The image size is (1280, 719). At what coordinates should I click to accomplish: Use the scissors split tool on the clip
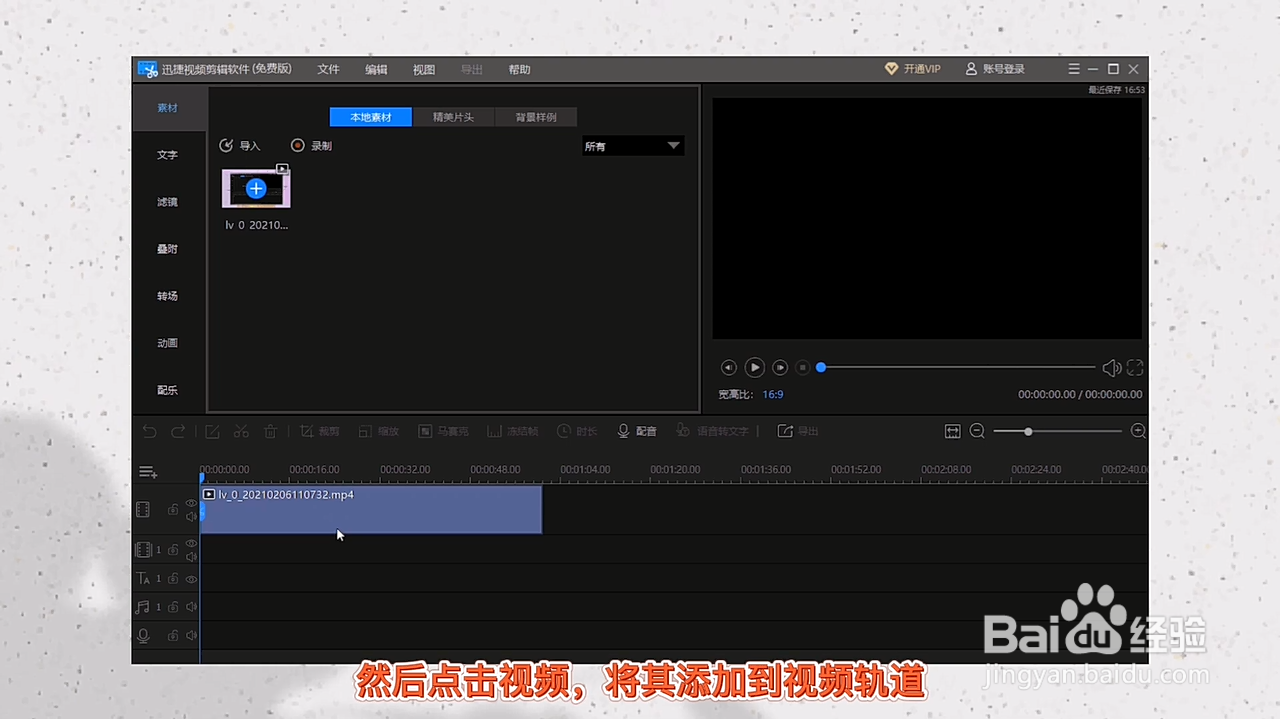pos(241,431)
